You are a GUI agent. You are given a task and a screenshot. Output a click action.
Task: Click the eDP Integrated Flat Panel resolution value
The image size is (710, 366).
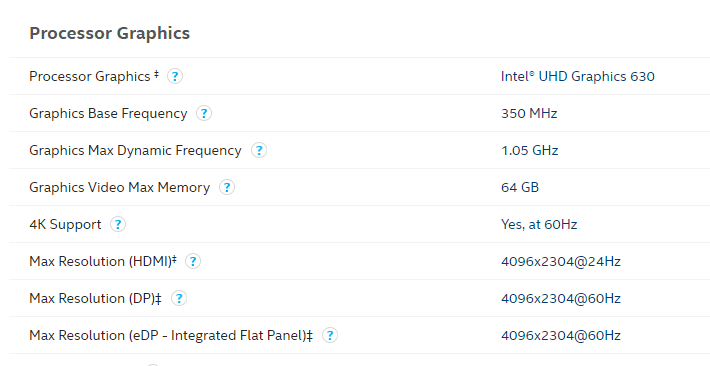tap(561, 335)
